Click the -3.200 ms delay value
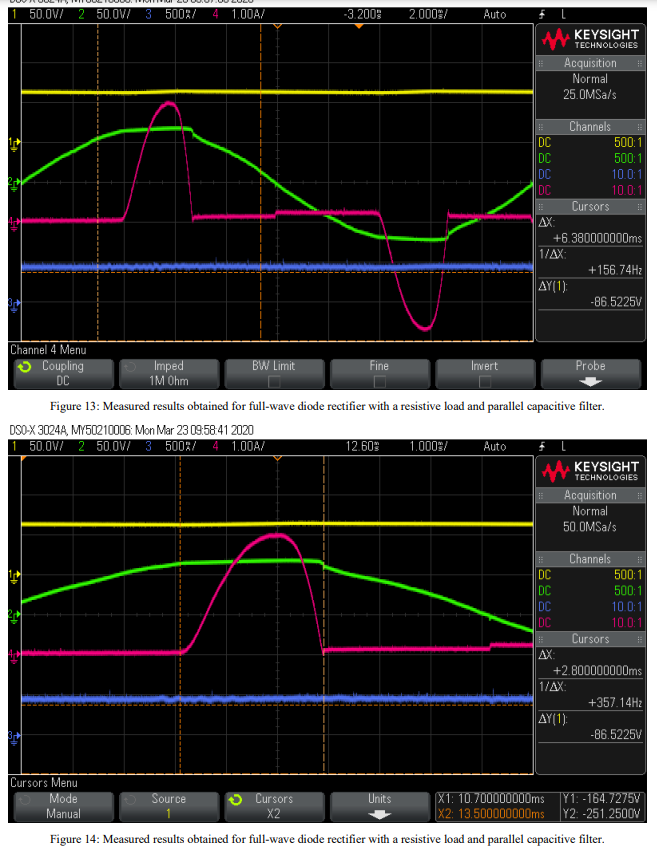The height and width of the screenshot is (851, 657). pos(362,15)
